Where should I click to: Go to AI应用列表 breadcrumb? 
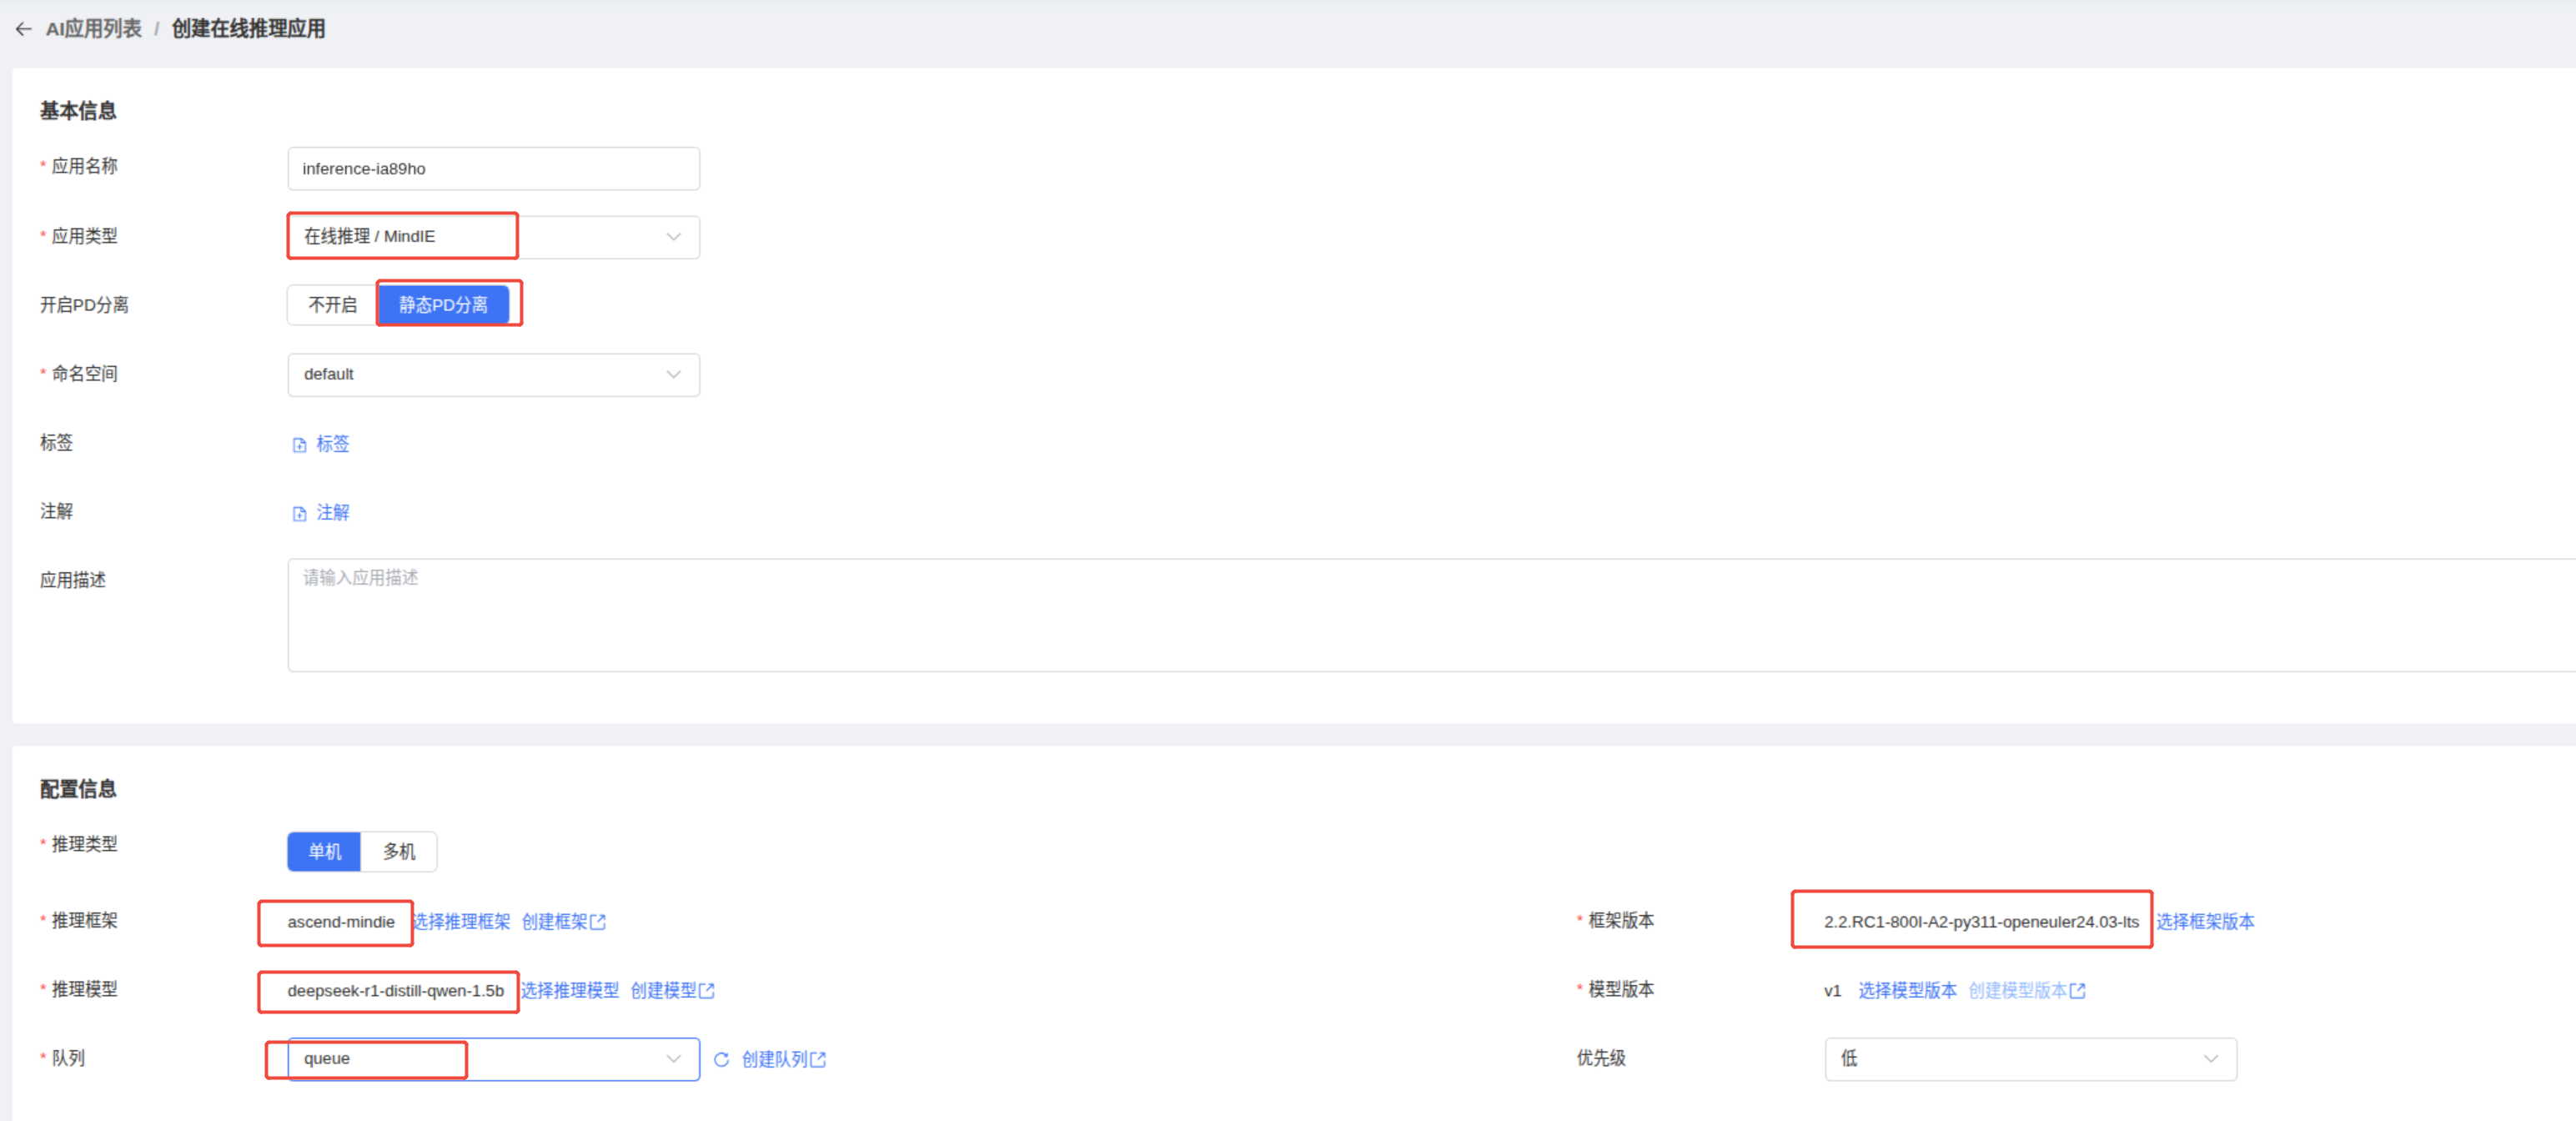pos(93,29)
